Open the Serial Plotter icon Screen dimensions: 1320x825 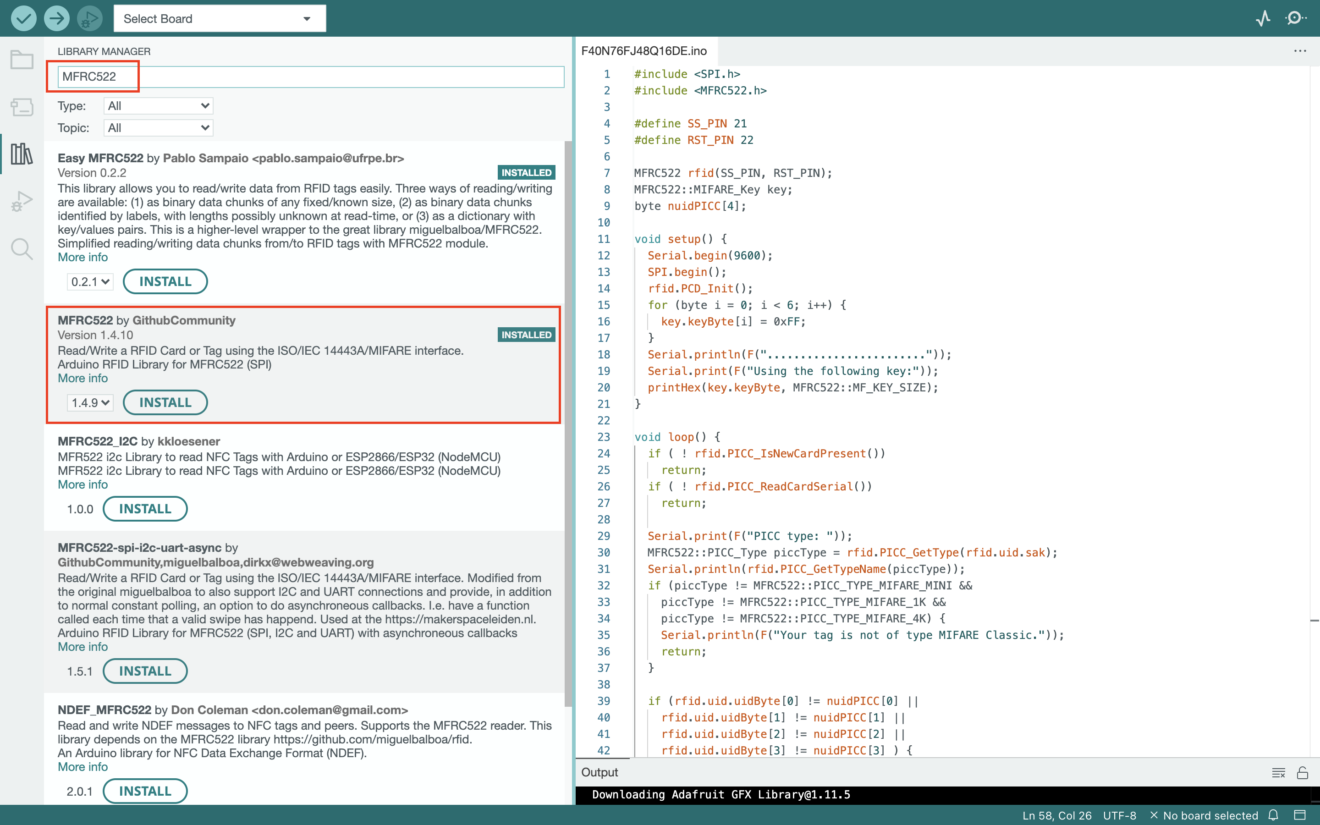click(x=1263, y=18)
